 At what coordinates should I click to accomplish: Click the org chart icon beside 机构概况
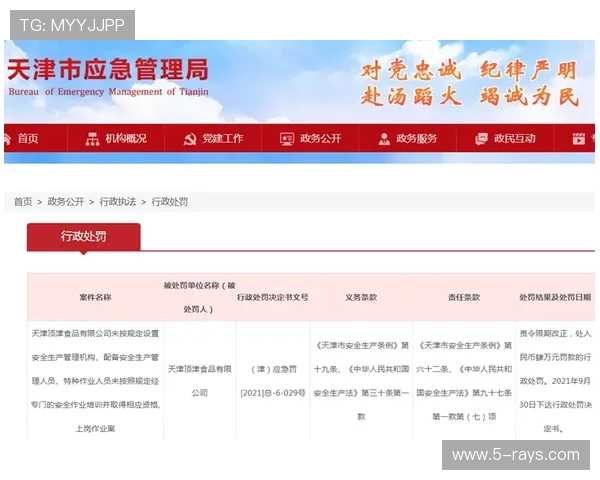pyautogui.click(x=92, y=138)
